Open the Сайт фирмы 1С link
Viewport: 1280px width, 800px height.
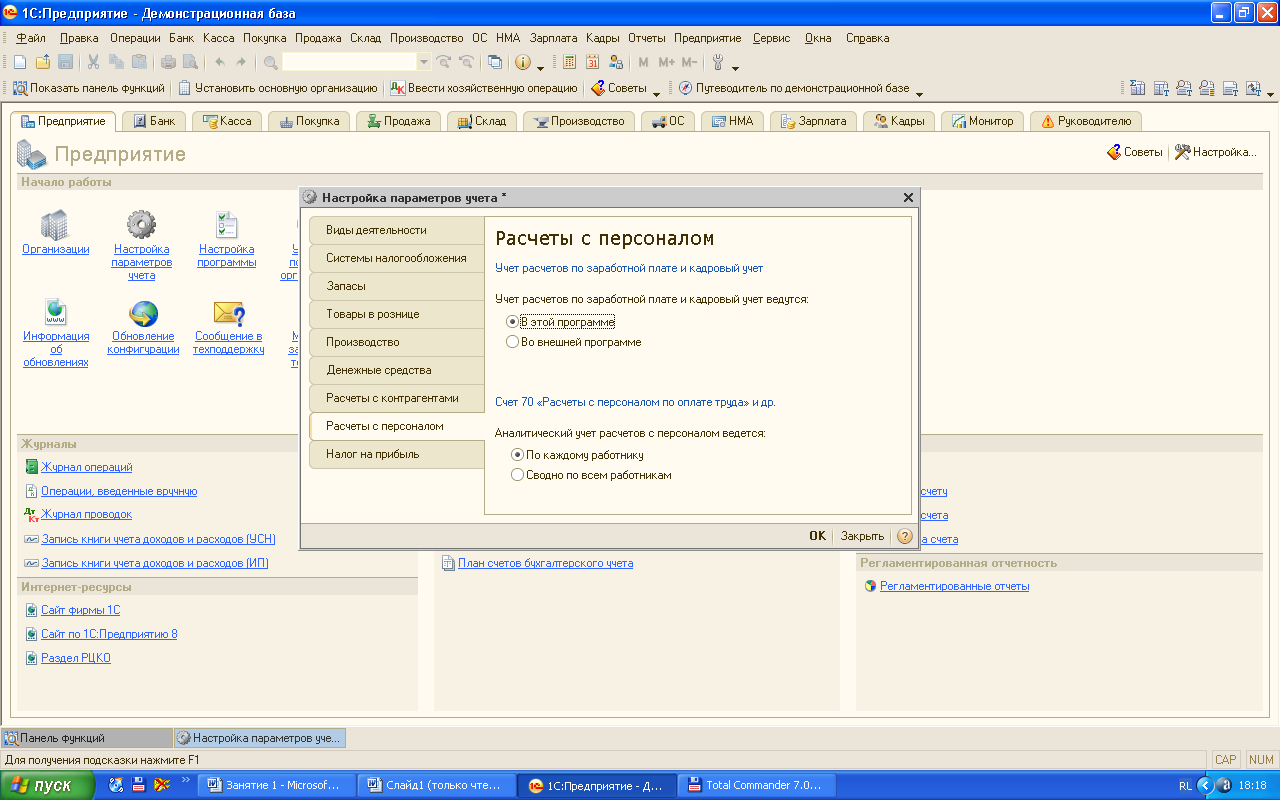pyautogui.click(x=80, y=610)
